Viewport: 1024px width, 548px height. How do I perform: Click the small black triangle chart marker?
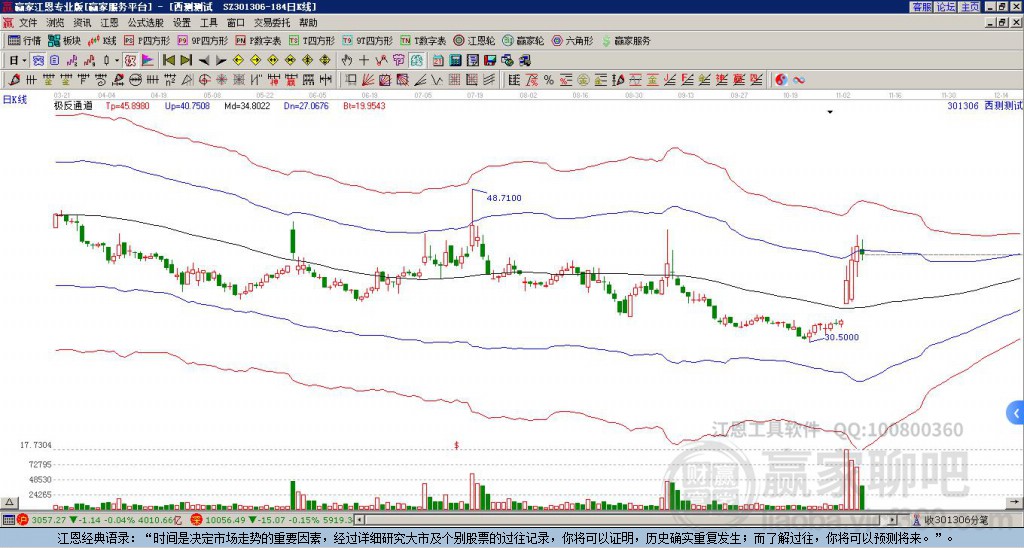pos(830,112)
